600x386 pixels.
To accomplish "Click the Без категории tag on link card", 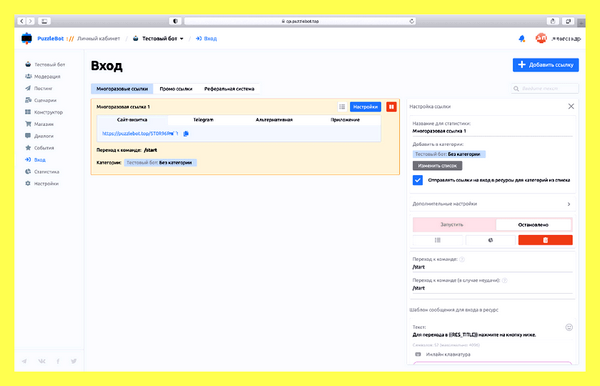I will pos(160,163).
